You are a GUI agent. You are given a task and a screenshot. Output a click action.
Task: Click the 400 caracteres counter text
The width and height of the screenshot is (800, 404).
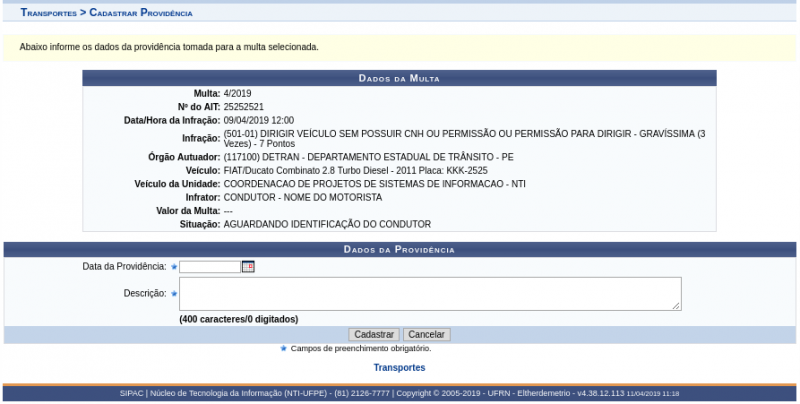pos(238,319)
